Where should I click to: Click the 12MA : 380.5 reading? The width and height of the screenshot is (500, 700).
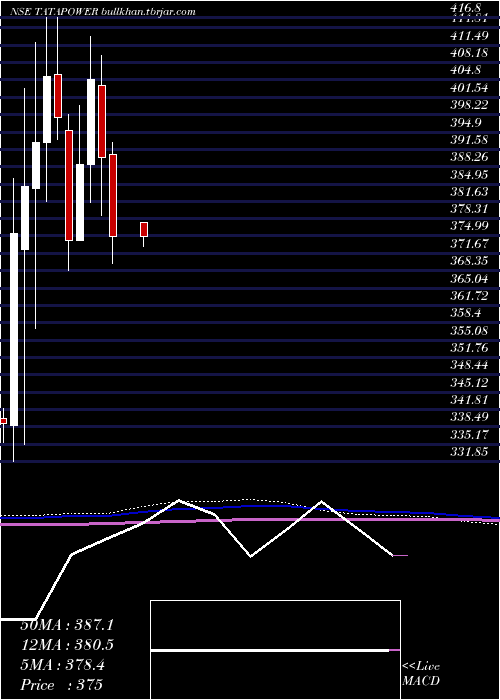[x=67, y=645]
